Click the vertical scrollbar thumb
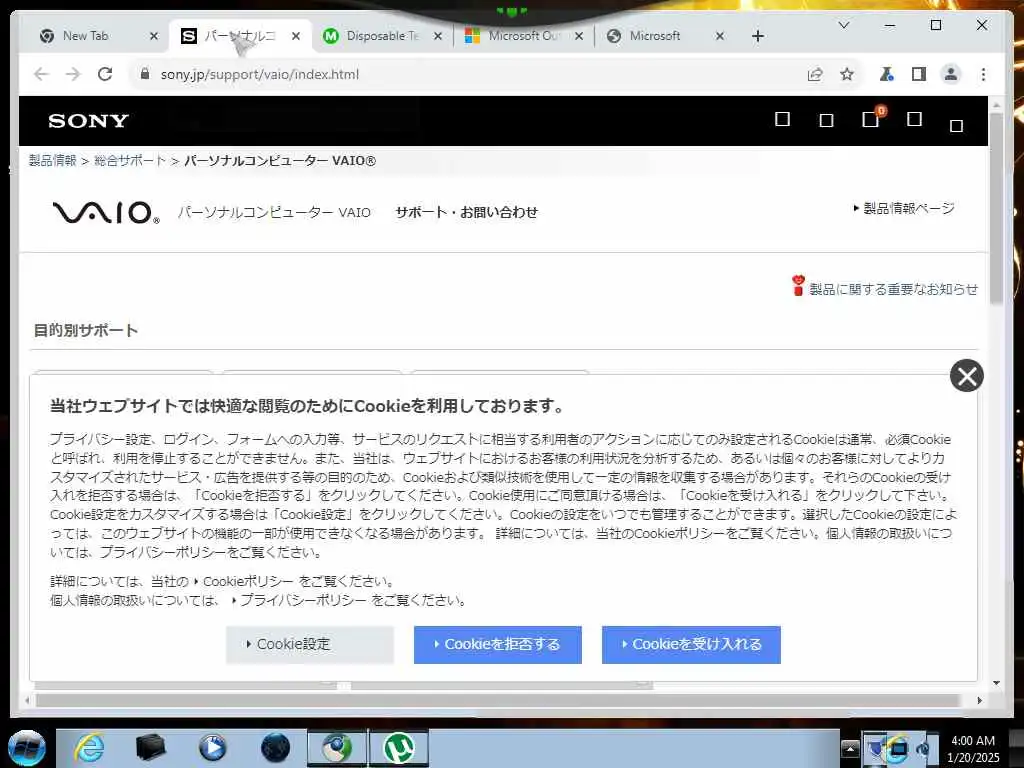1024x768 pixels. click(x=996, y=208)
